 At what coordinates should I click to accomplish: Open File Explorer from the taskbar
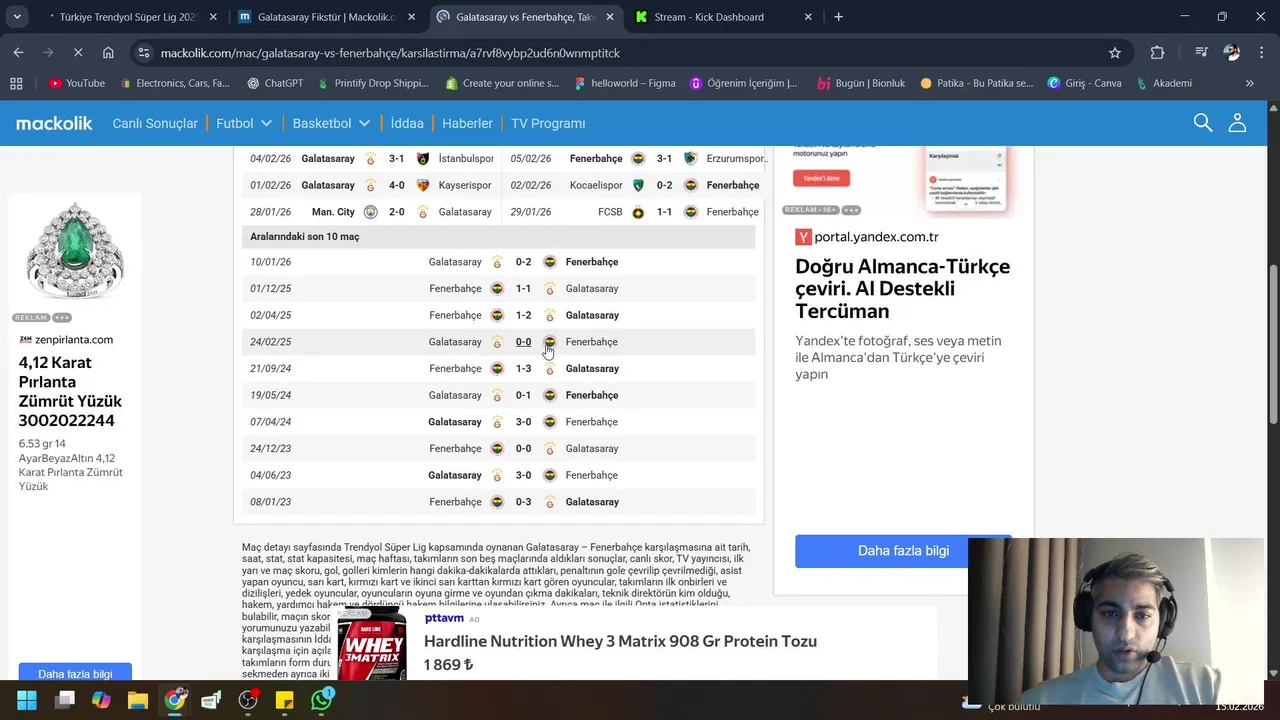pyautogui.click(x=138, y=700)
